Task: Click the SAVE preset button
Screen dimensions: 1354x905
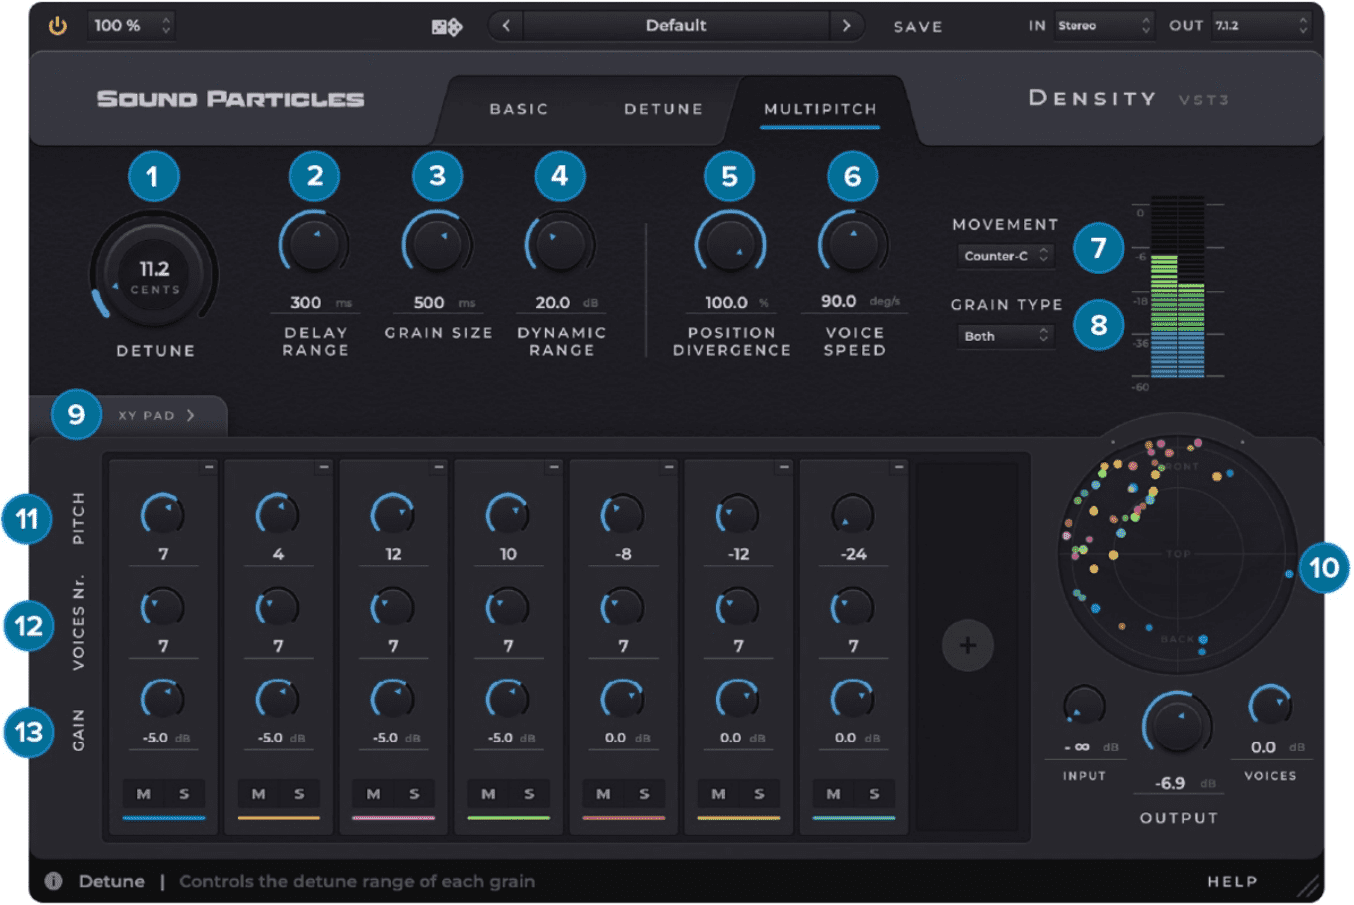Action: pos(918,27)
